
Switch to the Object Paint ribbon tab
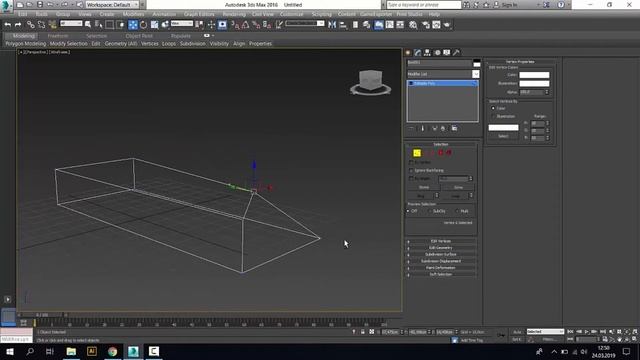point(139,36)
